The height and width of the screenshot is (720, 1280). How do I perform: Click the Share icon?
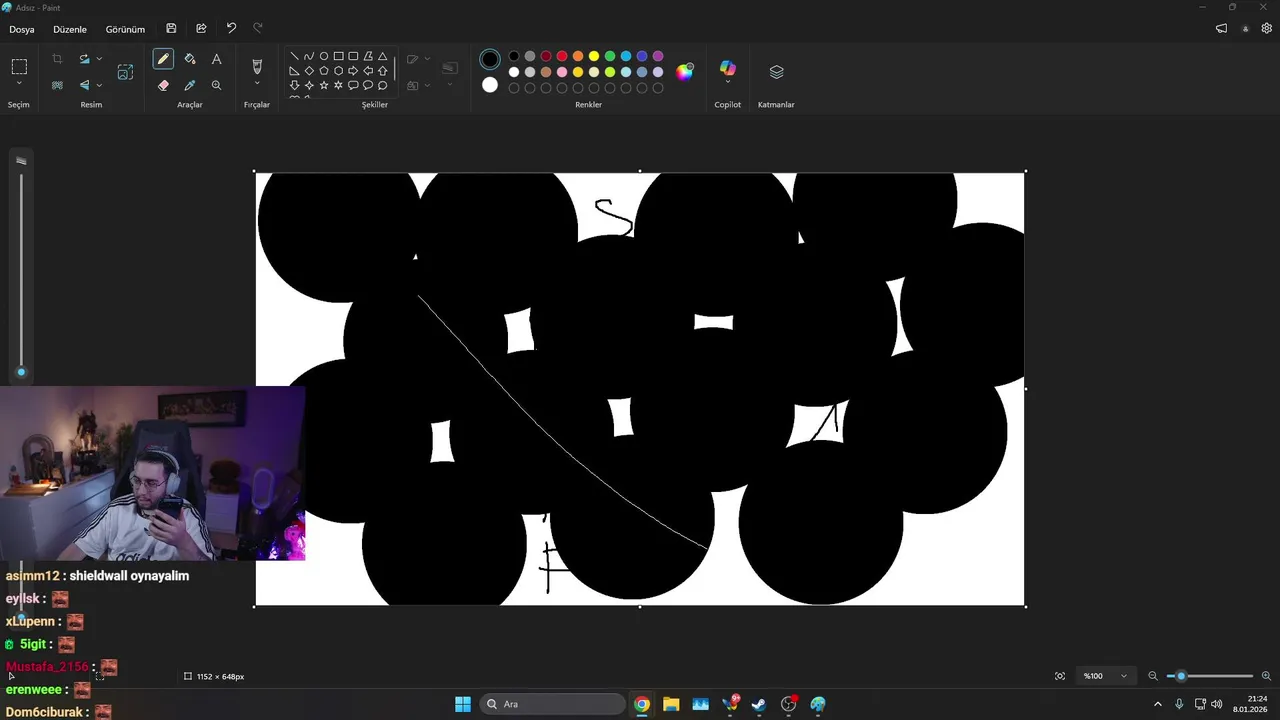coord(201,29)
